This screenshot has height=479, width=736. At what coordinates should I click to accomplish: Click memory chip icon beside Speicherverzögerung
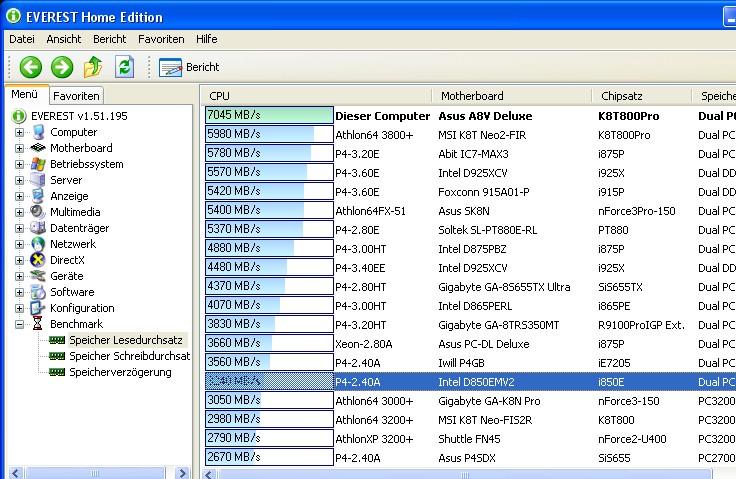click(x=57, y=372)
